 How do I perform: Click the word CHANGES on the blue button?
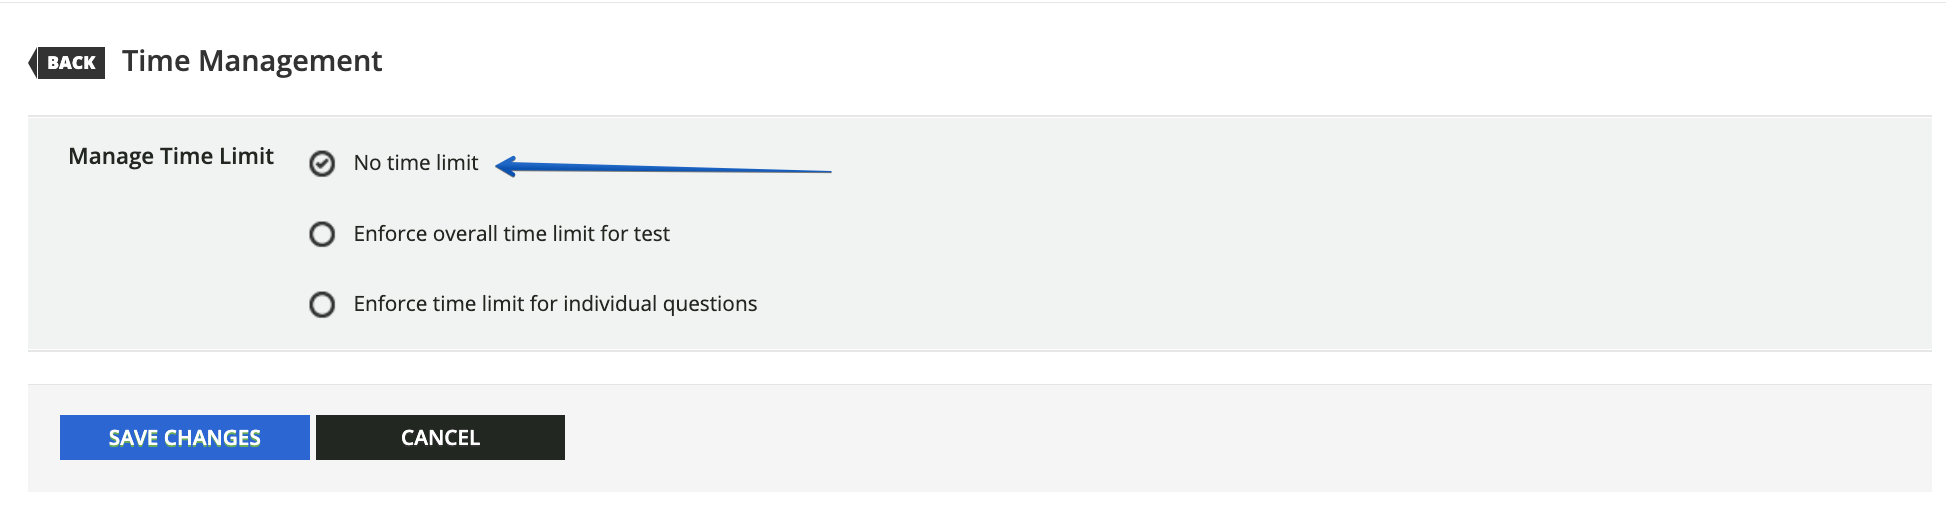click(x=212, y=438)
